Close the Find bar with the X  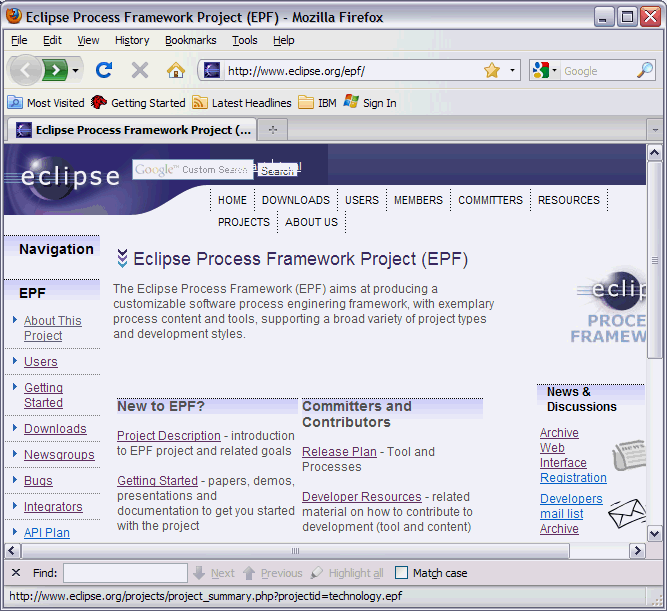[16, 573]
